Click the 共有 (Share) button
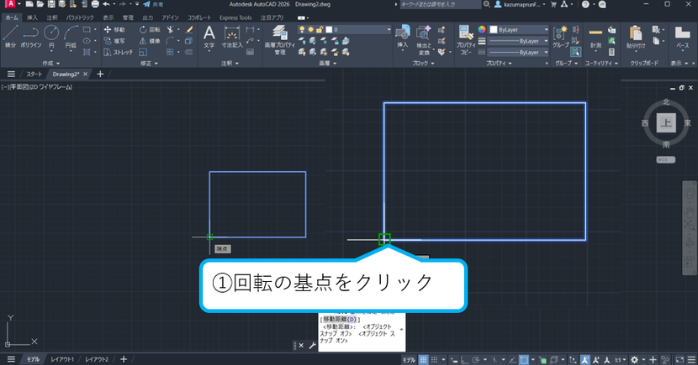 (153, 4)
